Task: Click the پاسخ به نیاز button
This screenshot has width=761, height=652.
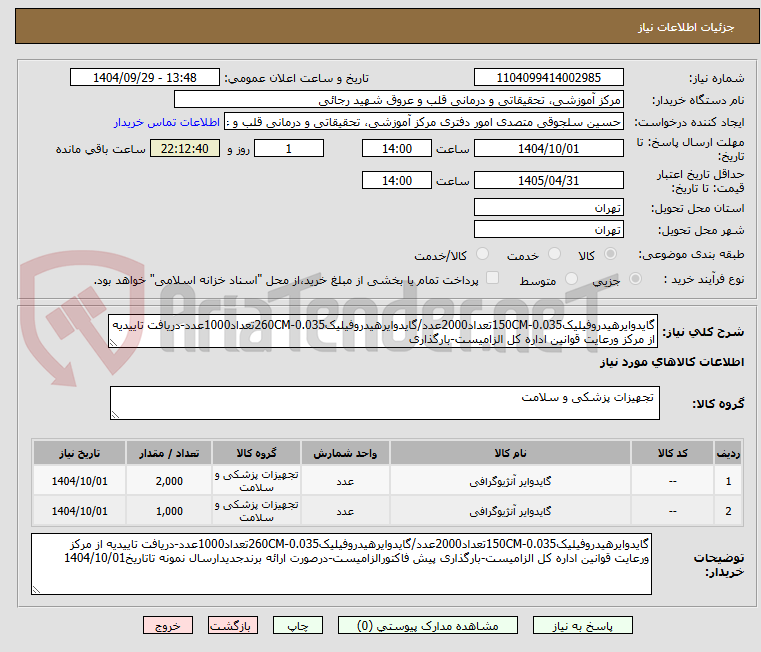Action: click(582, 625)
